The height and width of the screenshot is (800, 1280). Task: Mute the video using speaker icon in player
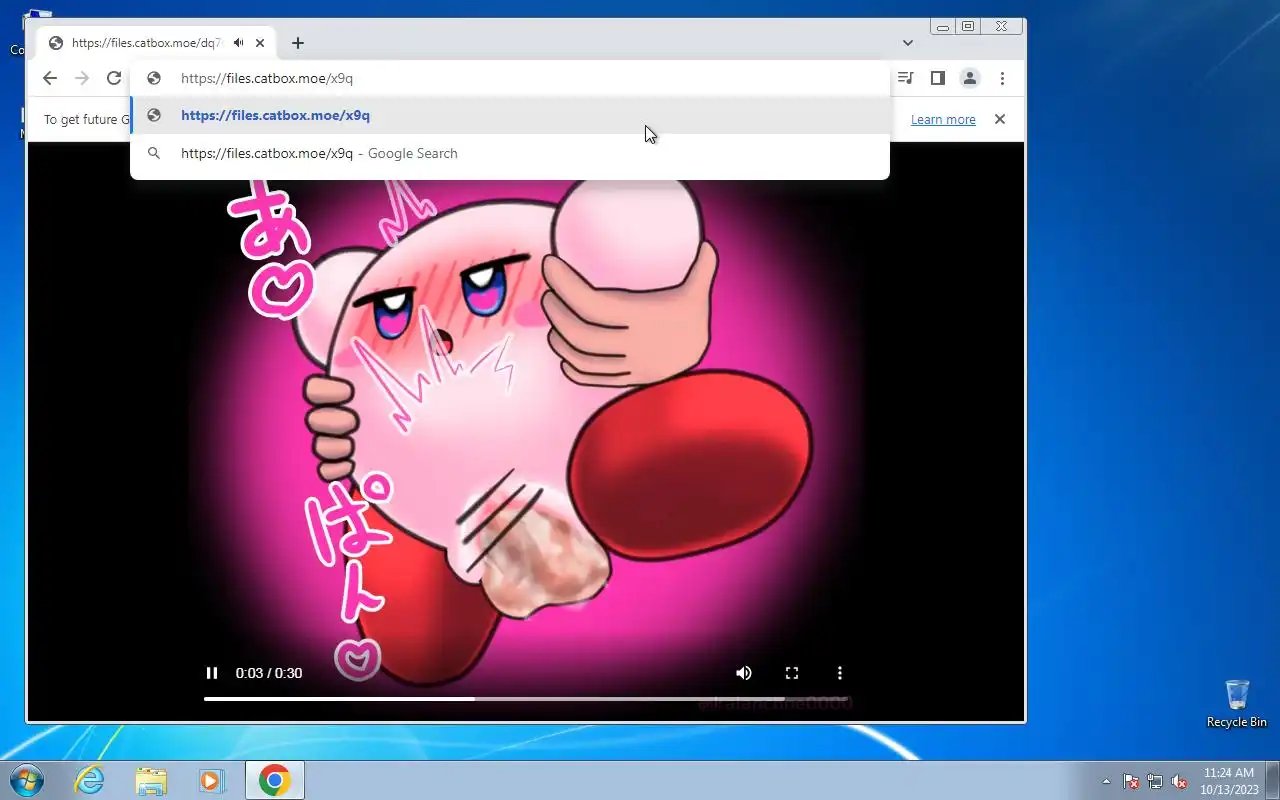[x=744, y=673]
